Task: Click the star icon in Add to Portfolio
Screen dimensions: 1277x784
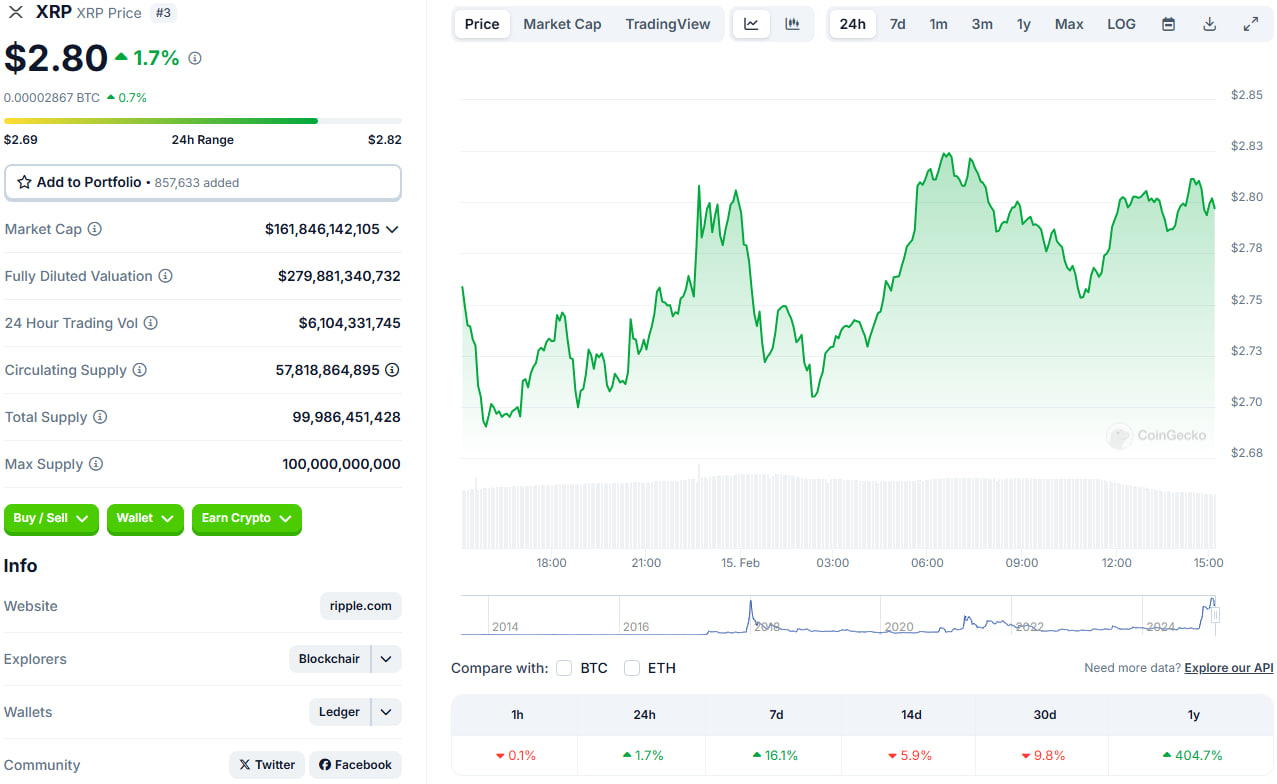Action: pyautogui.click(x=24, y=183)
